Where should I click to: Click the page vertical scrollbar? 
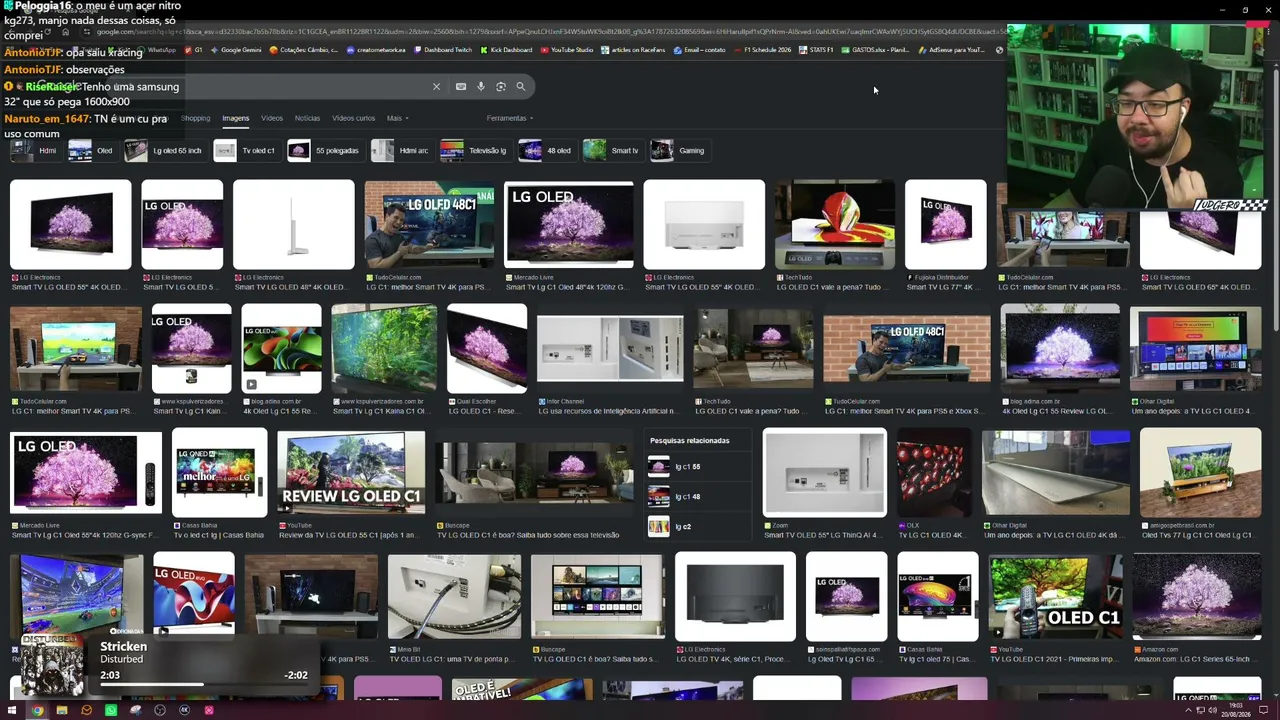coord(1274,200)
